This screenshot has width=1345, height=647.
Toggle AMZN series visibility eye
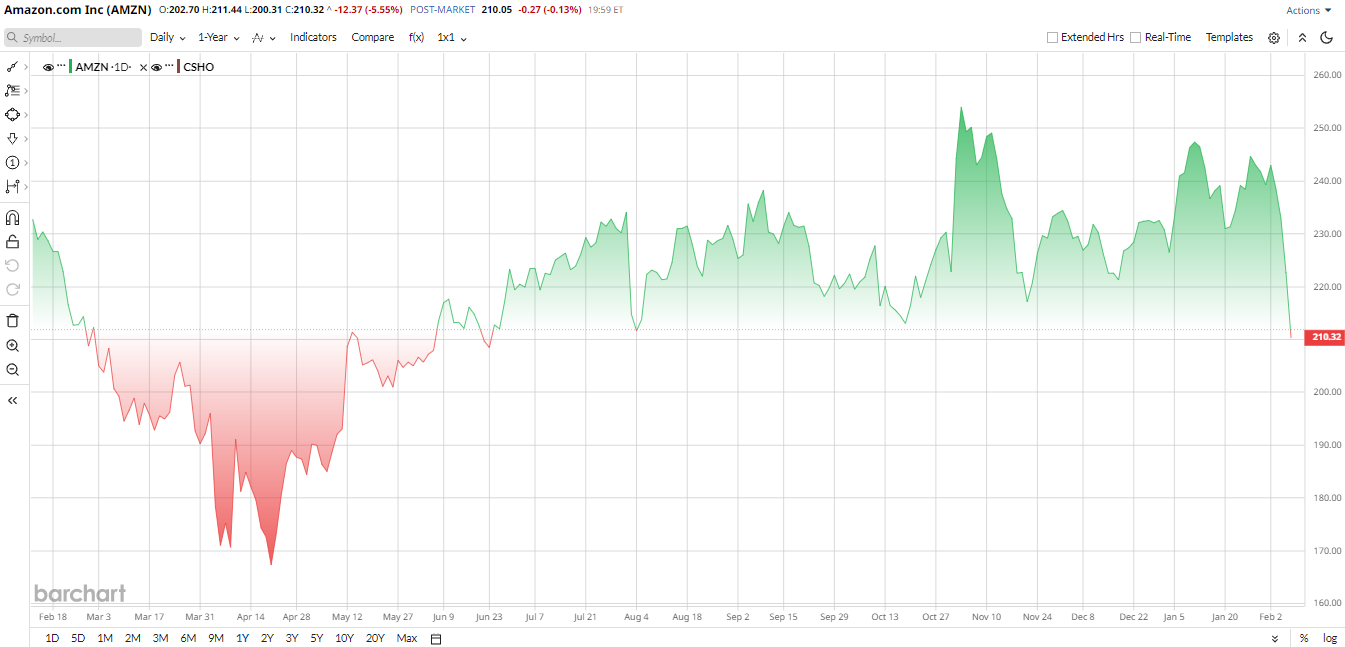click(48, 67)
